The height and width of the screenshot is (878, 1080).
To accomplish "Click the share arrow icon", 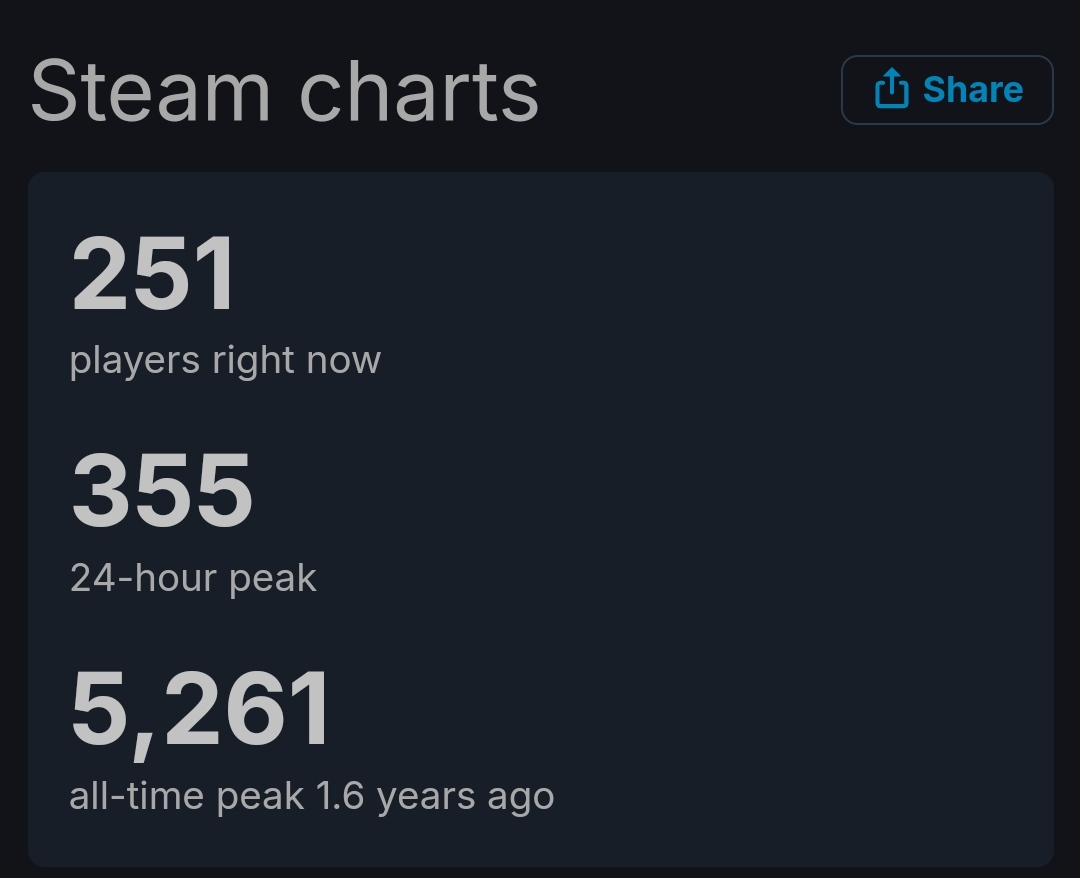I will [891, 90].
